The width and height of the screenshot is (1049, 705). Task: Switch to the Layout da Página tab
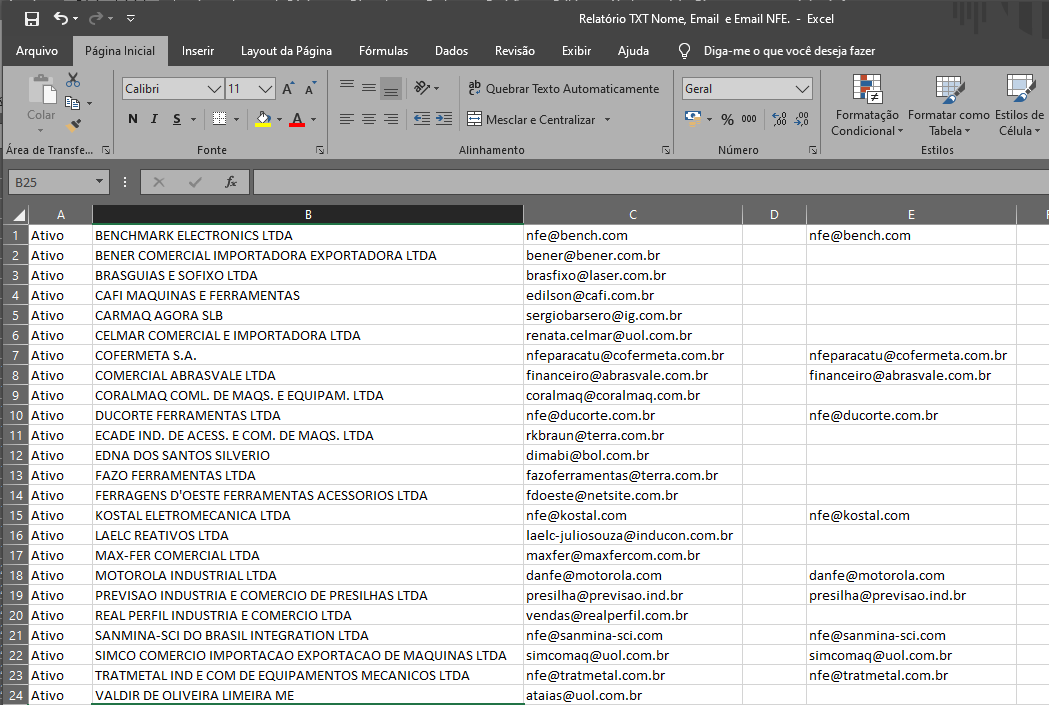(286, 51)
